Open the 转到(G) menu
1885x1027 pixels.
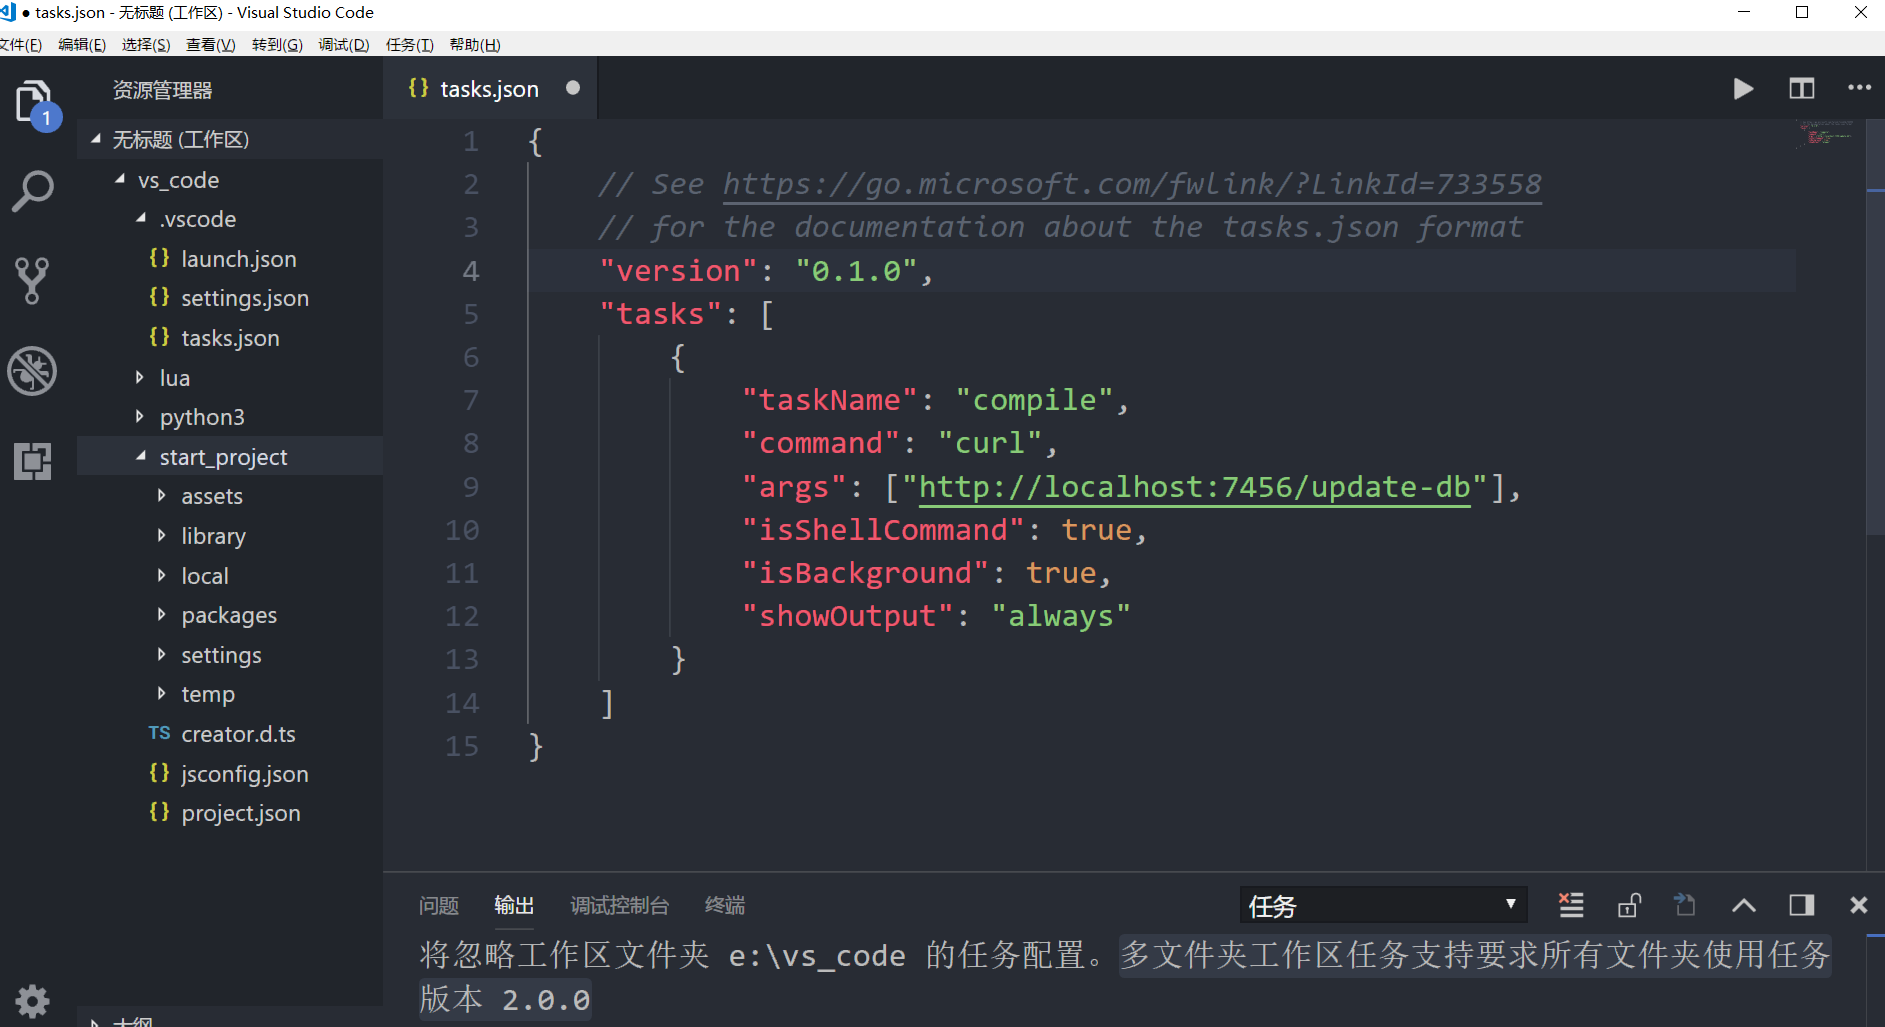click(277, 45)
